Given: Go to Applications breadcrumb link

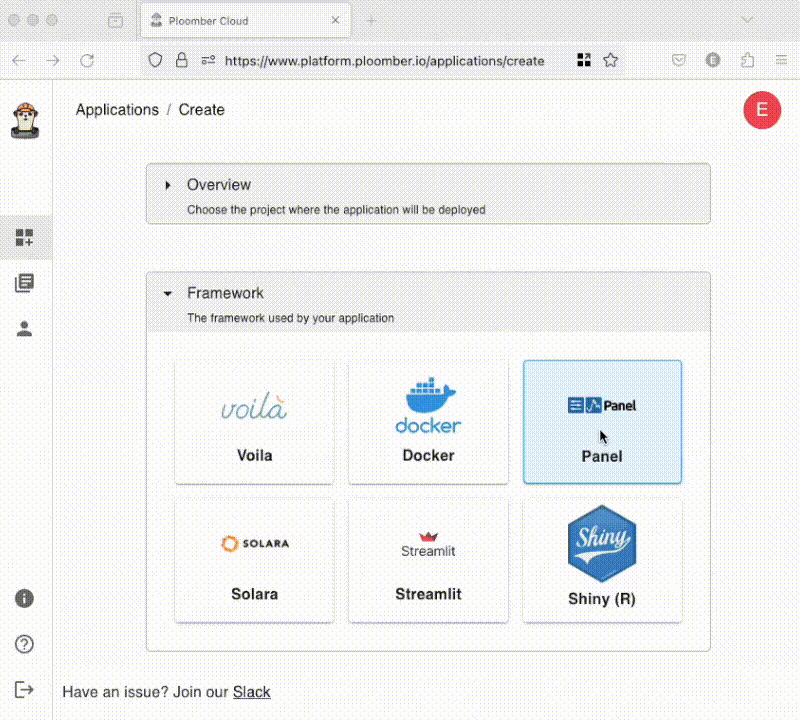Looking at the screenshot, I should pyautogui.click(x=117, y=110).
